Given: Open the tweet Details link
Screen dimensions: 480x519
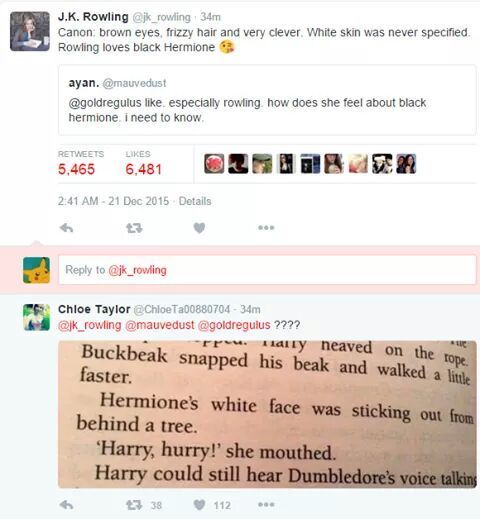Looking at the screenshot, I should [195, 201].
